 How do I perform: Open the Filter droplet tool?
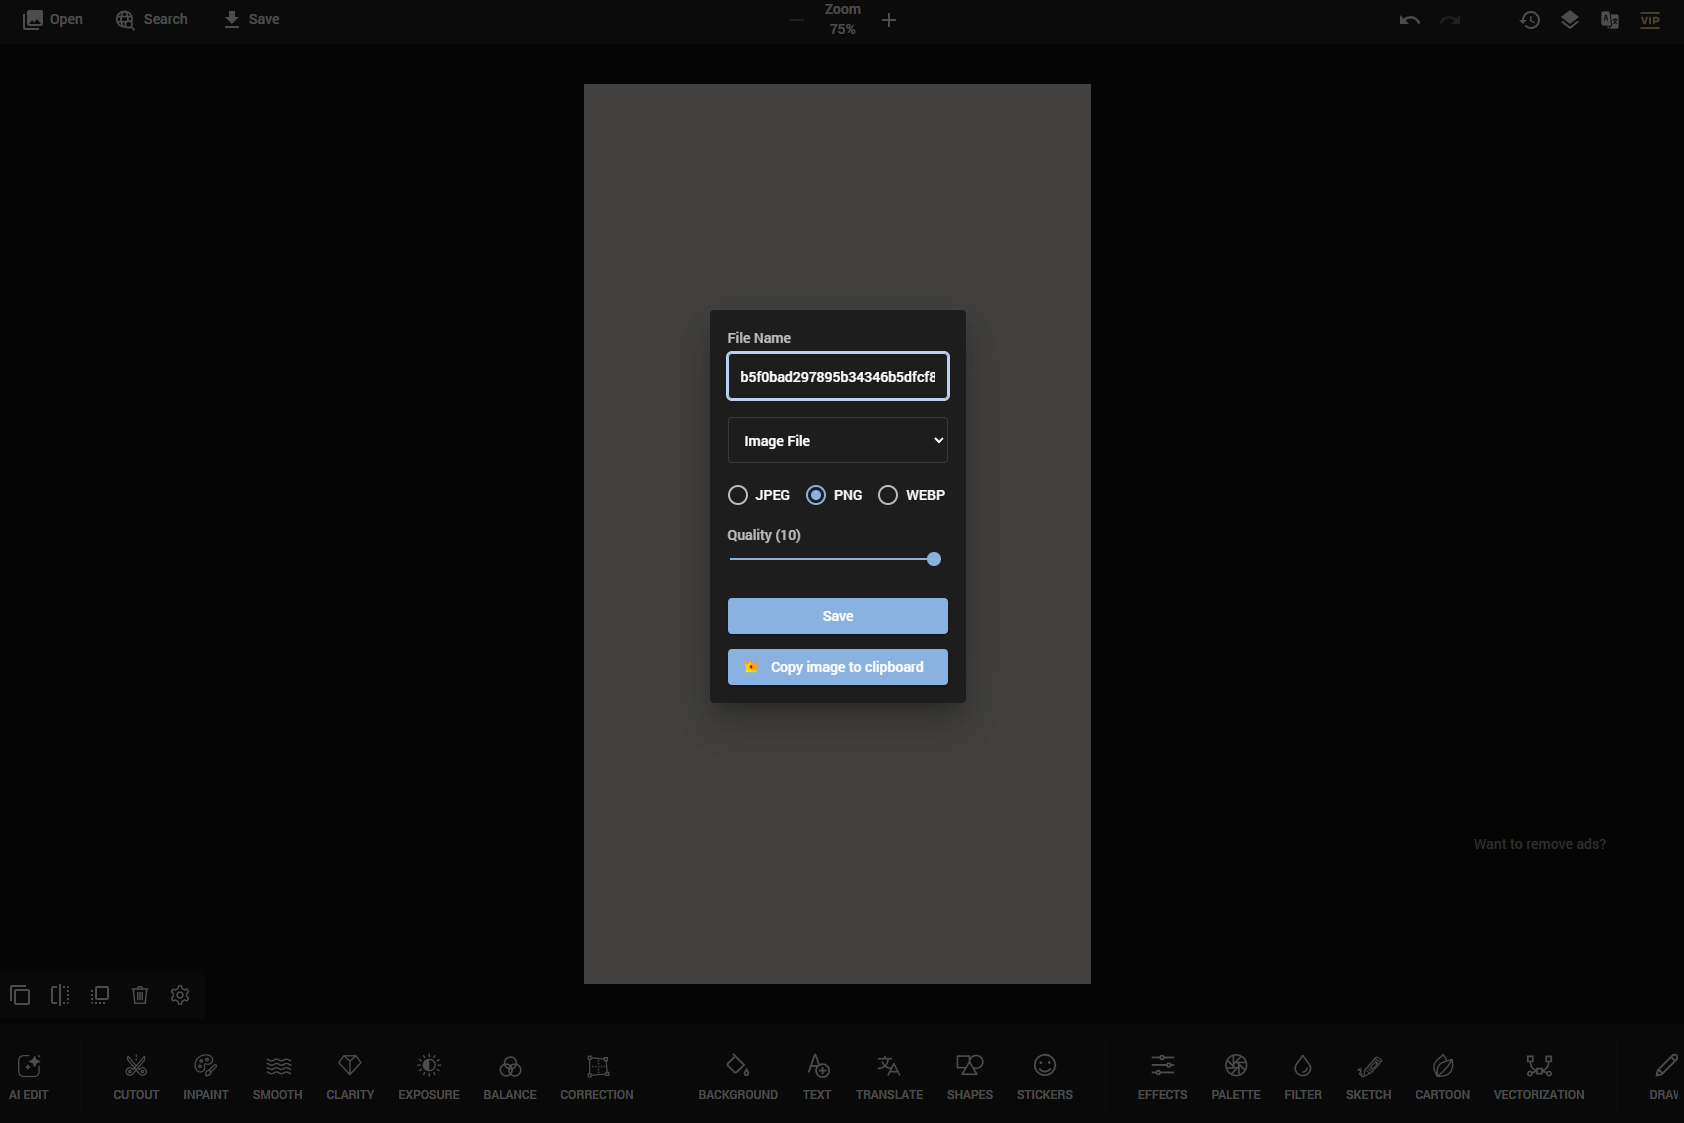(x=1303, y=1076)
